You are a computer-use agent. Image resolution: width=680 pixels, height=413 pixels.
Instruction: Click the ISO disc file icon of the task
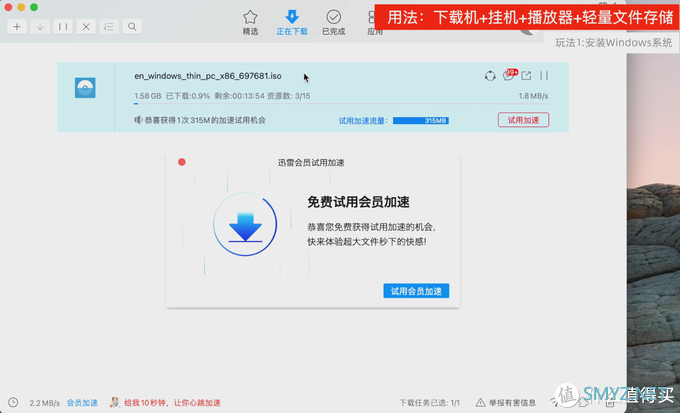(85, 88)
